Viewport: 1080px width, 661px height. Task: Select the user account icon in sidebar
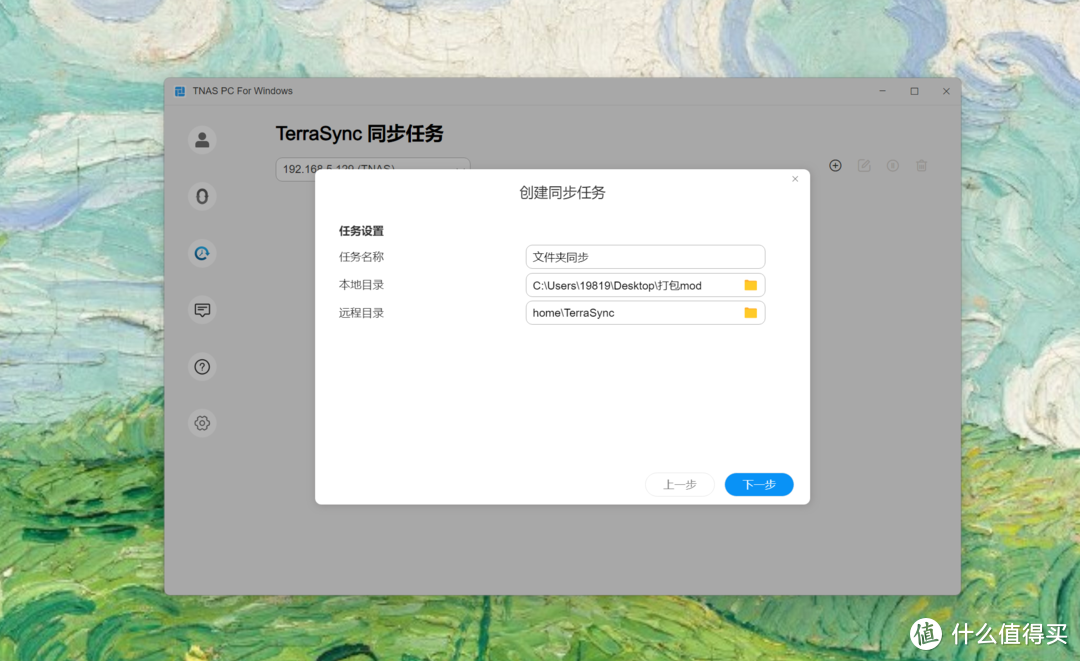202,140
